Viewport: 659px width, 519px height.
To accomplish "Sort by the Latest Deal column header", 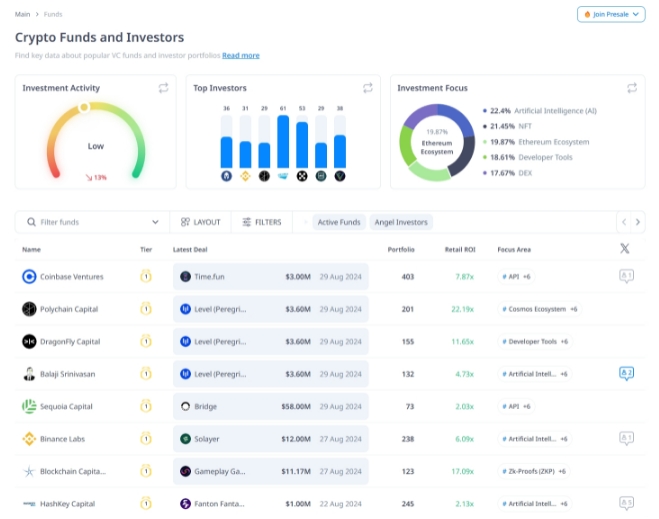I will [x=190, y=249].
